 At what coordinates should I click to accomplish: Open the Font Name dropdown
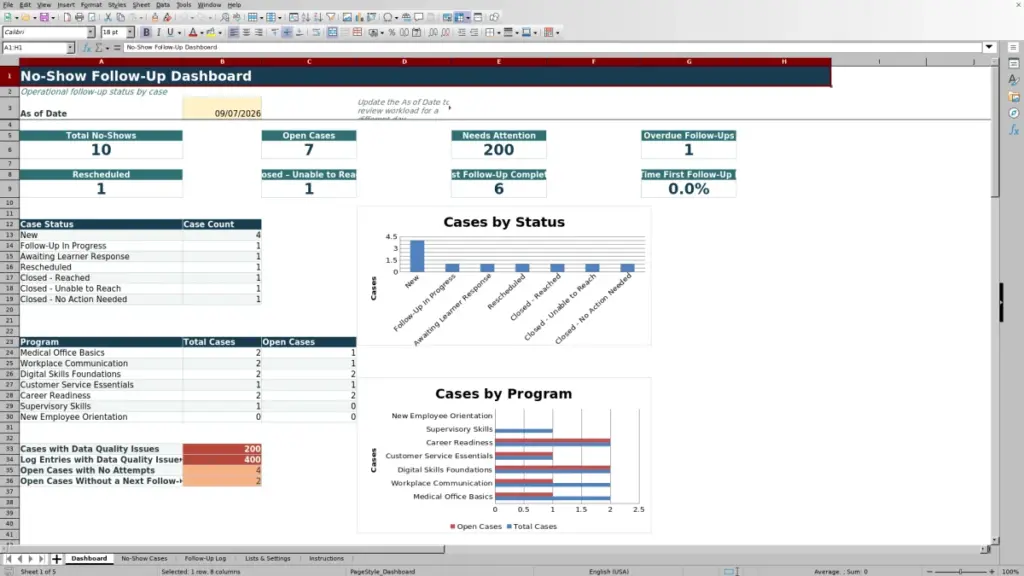point(90,32)
